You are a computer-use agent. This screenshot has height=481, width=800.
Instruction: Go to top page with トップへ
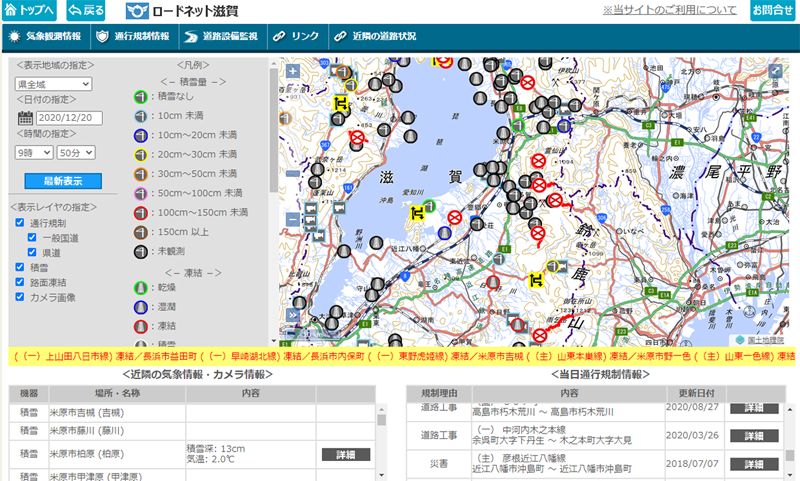30,11
